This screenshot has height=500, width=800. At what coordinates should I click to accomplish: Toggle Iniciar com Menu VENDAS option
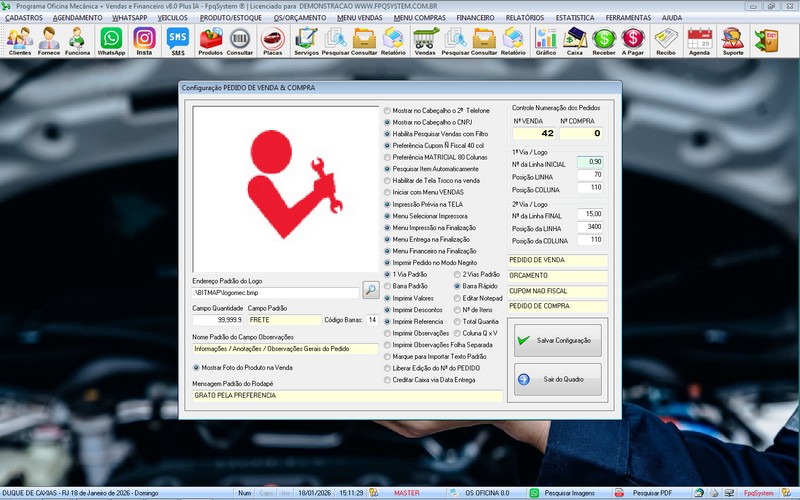click(x=389, y=192)
